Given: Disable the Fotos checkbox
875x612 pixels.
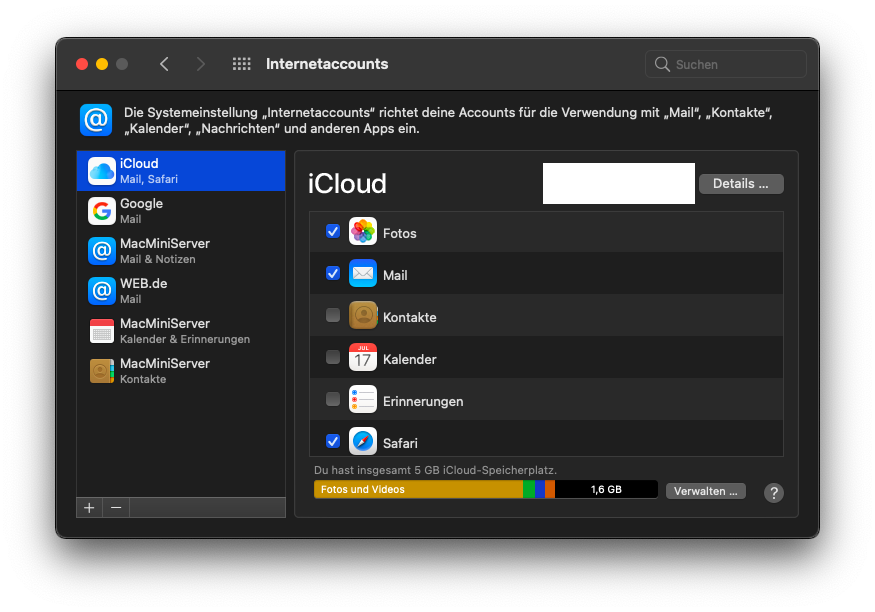Looking at the screenshot, I should click(333, 232).
